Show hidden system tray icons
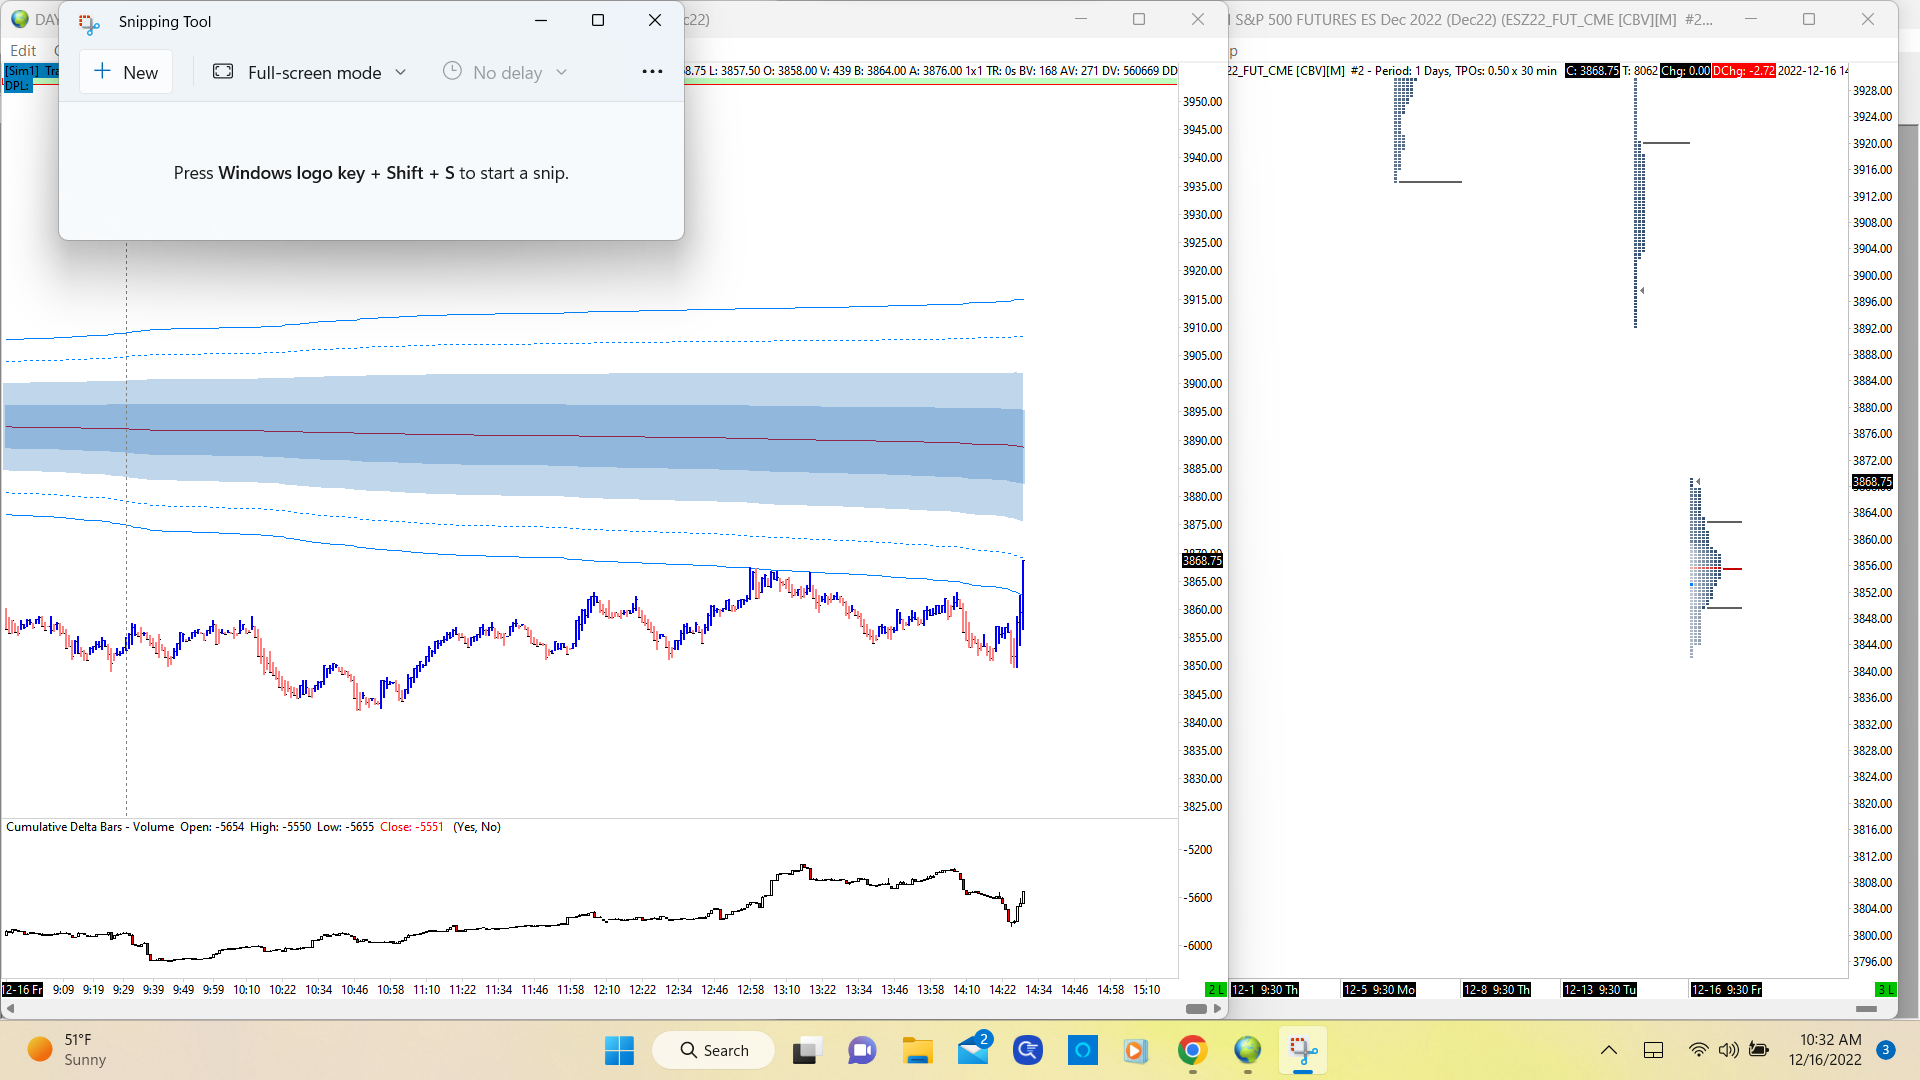 1608,1050
